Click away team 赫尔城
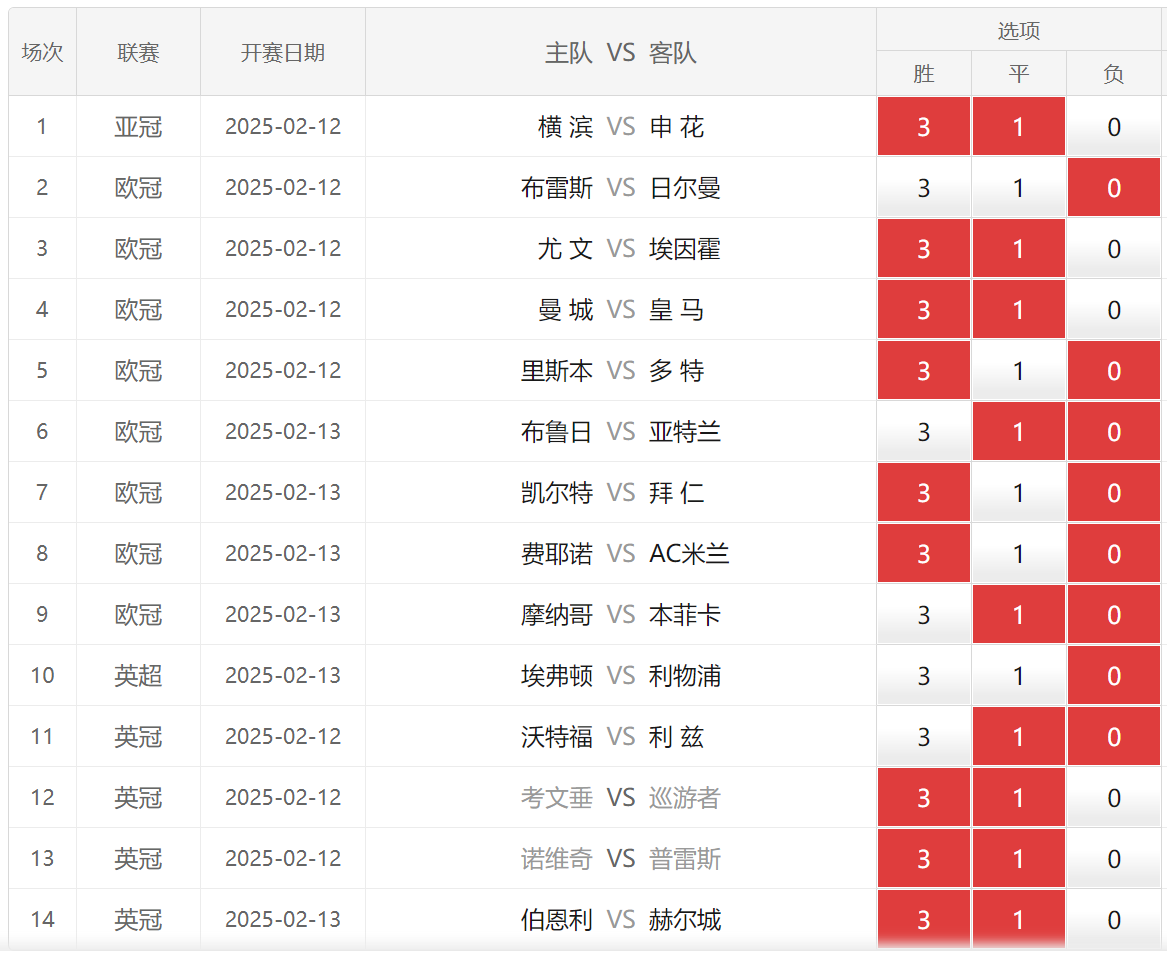 [685, 920]
